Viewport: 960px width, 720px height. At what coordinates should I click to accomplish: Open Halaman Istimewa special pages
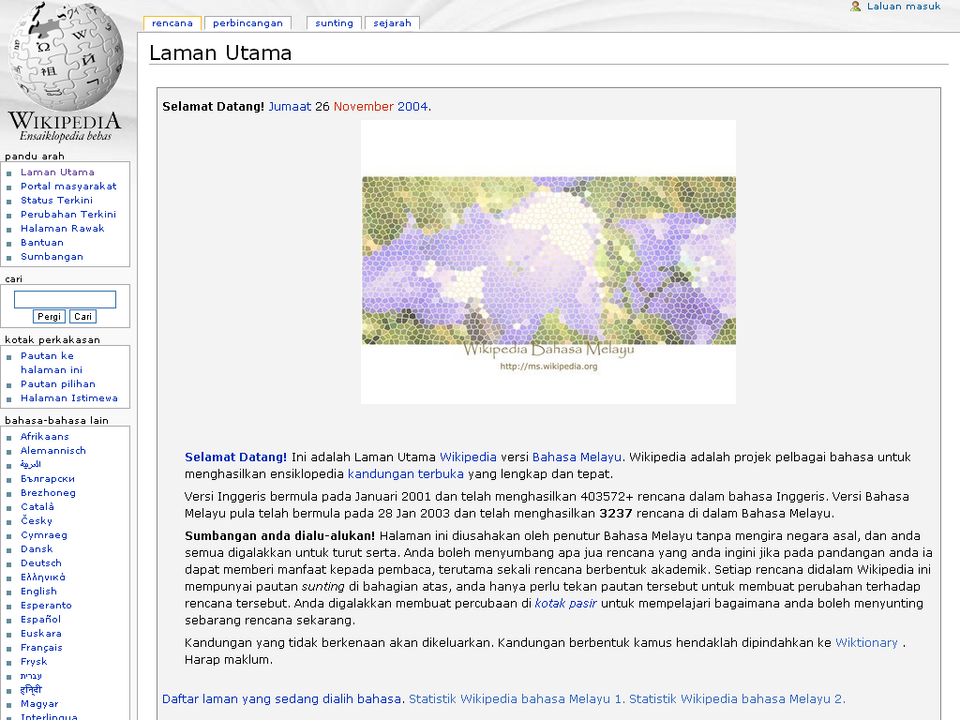[69, 398]
